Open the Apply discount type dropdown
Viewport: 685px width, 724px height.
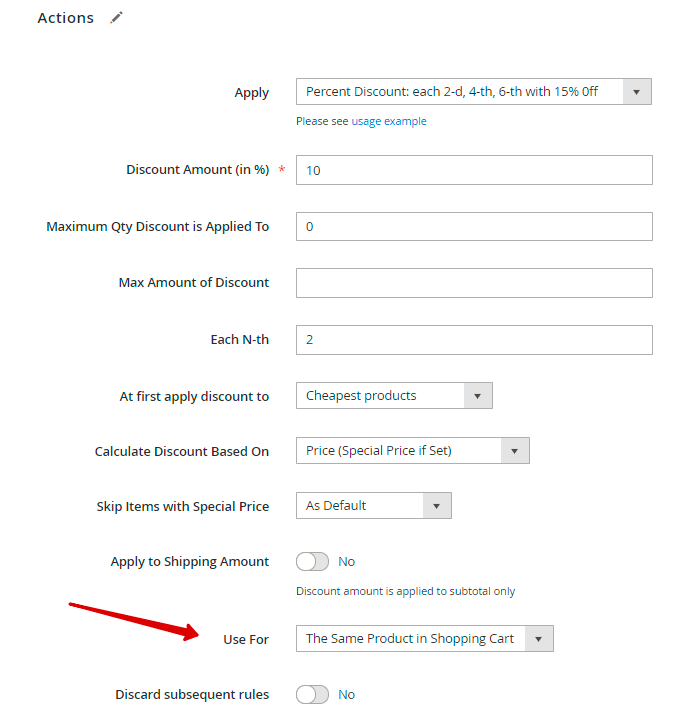pyautogui.click(x=460, y=92)
